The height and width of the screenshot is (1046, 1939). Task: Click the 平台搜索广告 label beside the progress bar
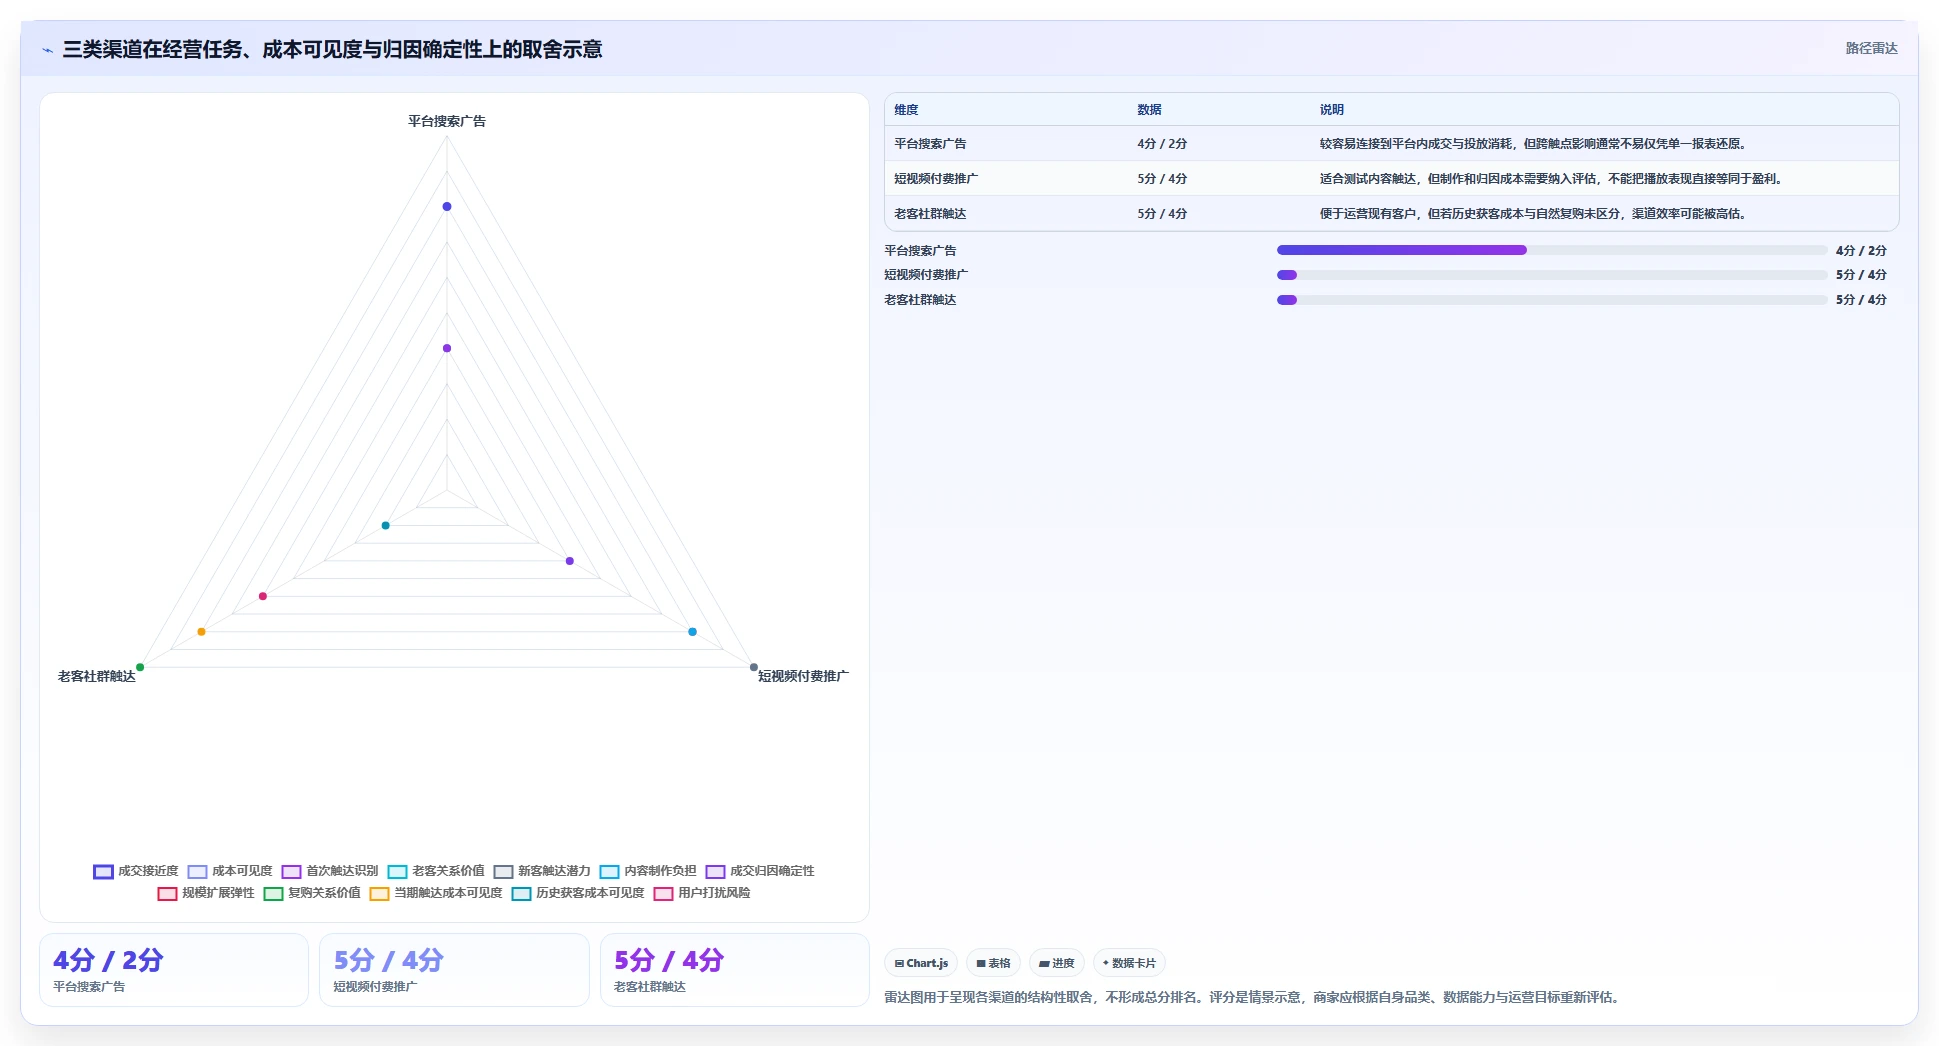(x=920, y=251)
